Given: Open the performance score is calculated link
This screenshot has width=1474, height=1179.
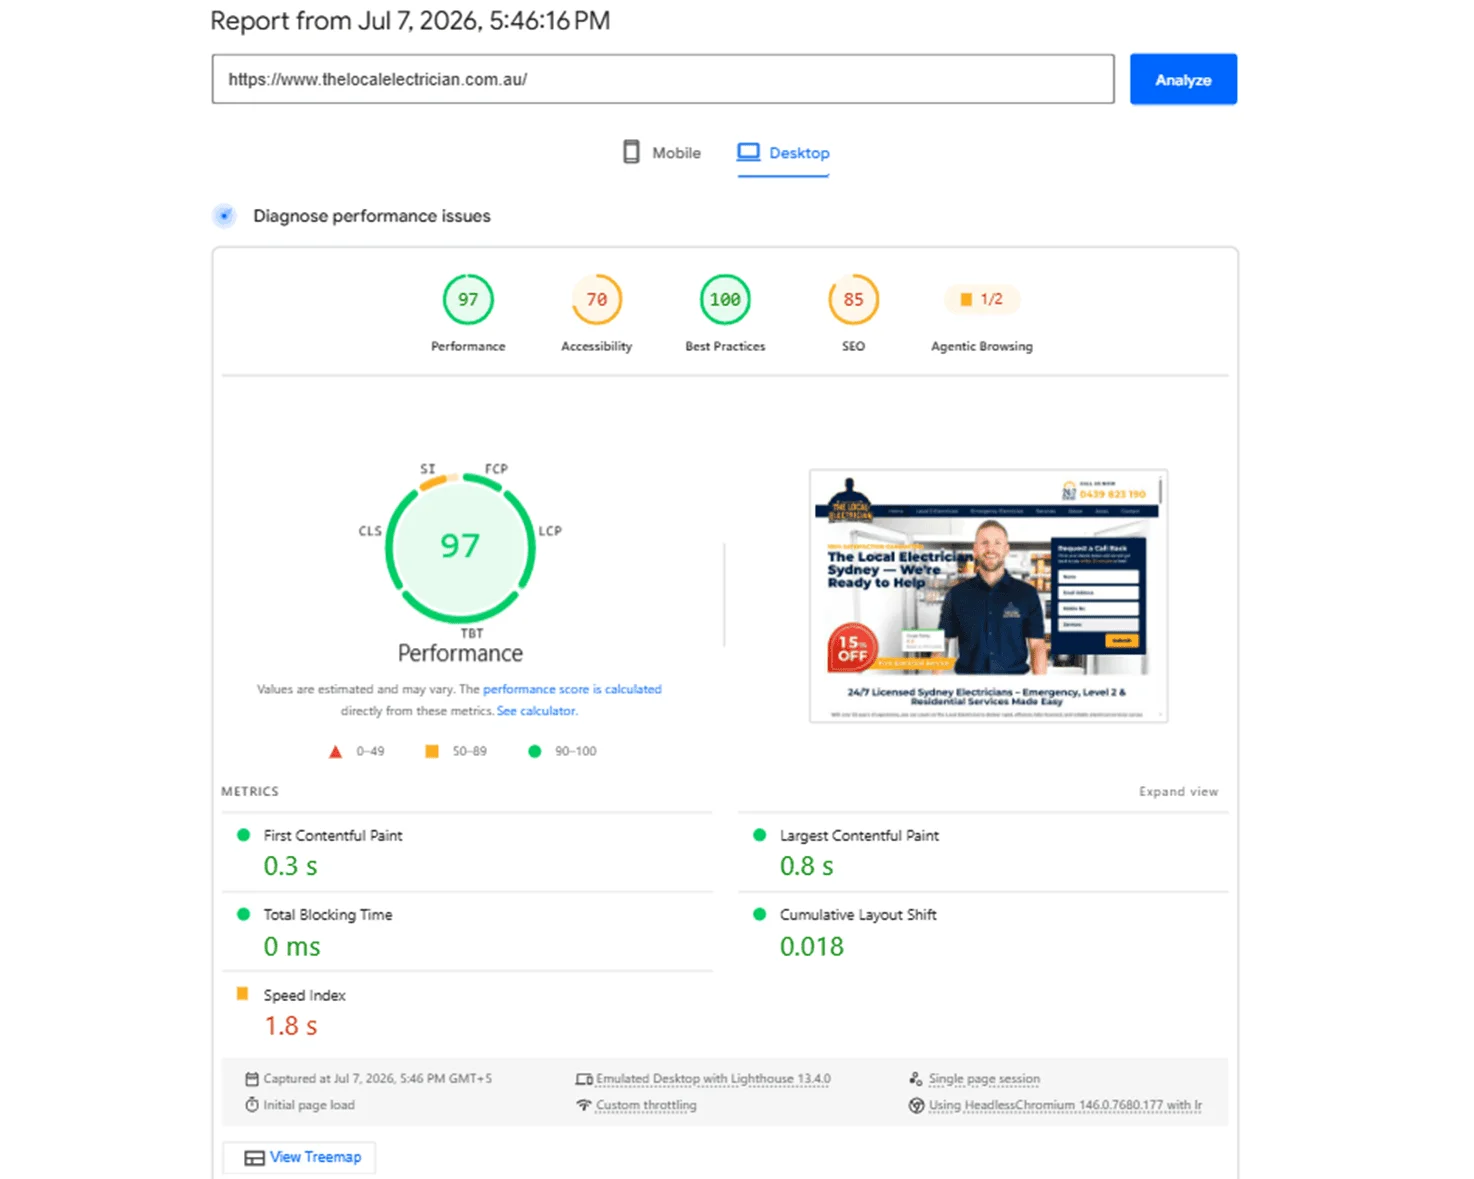Looking at the screenshot, I should coord(572,689).
